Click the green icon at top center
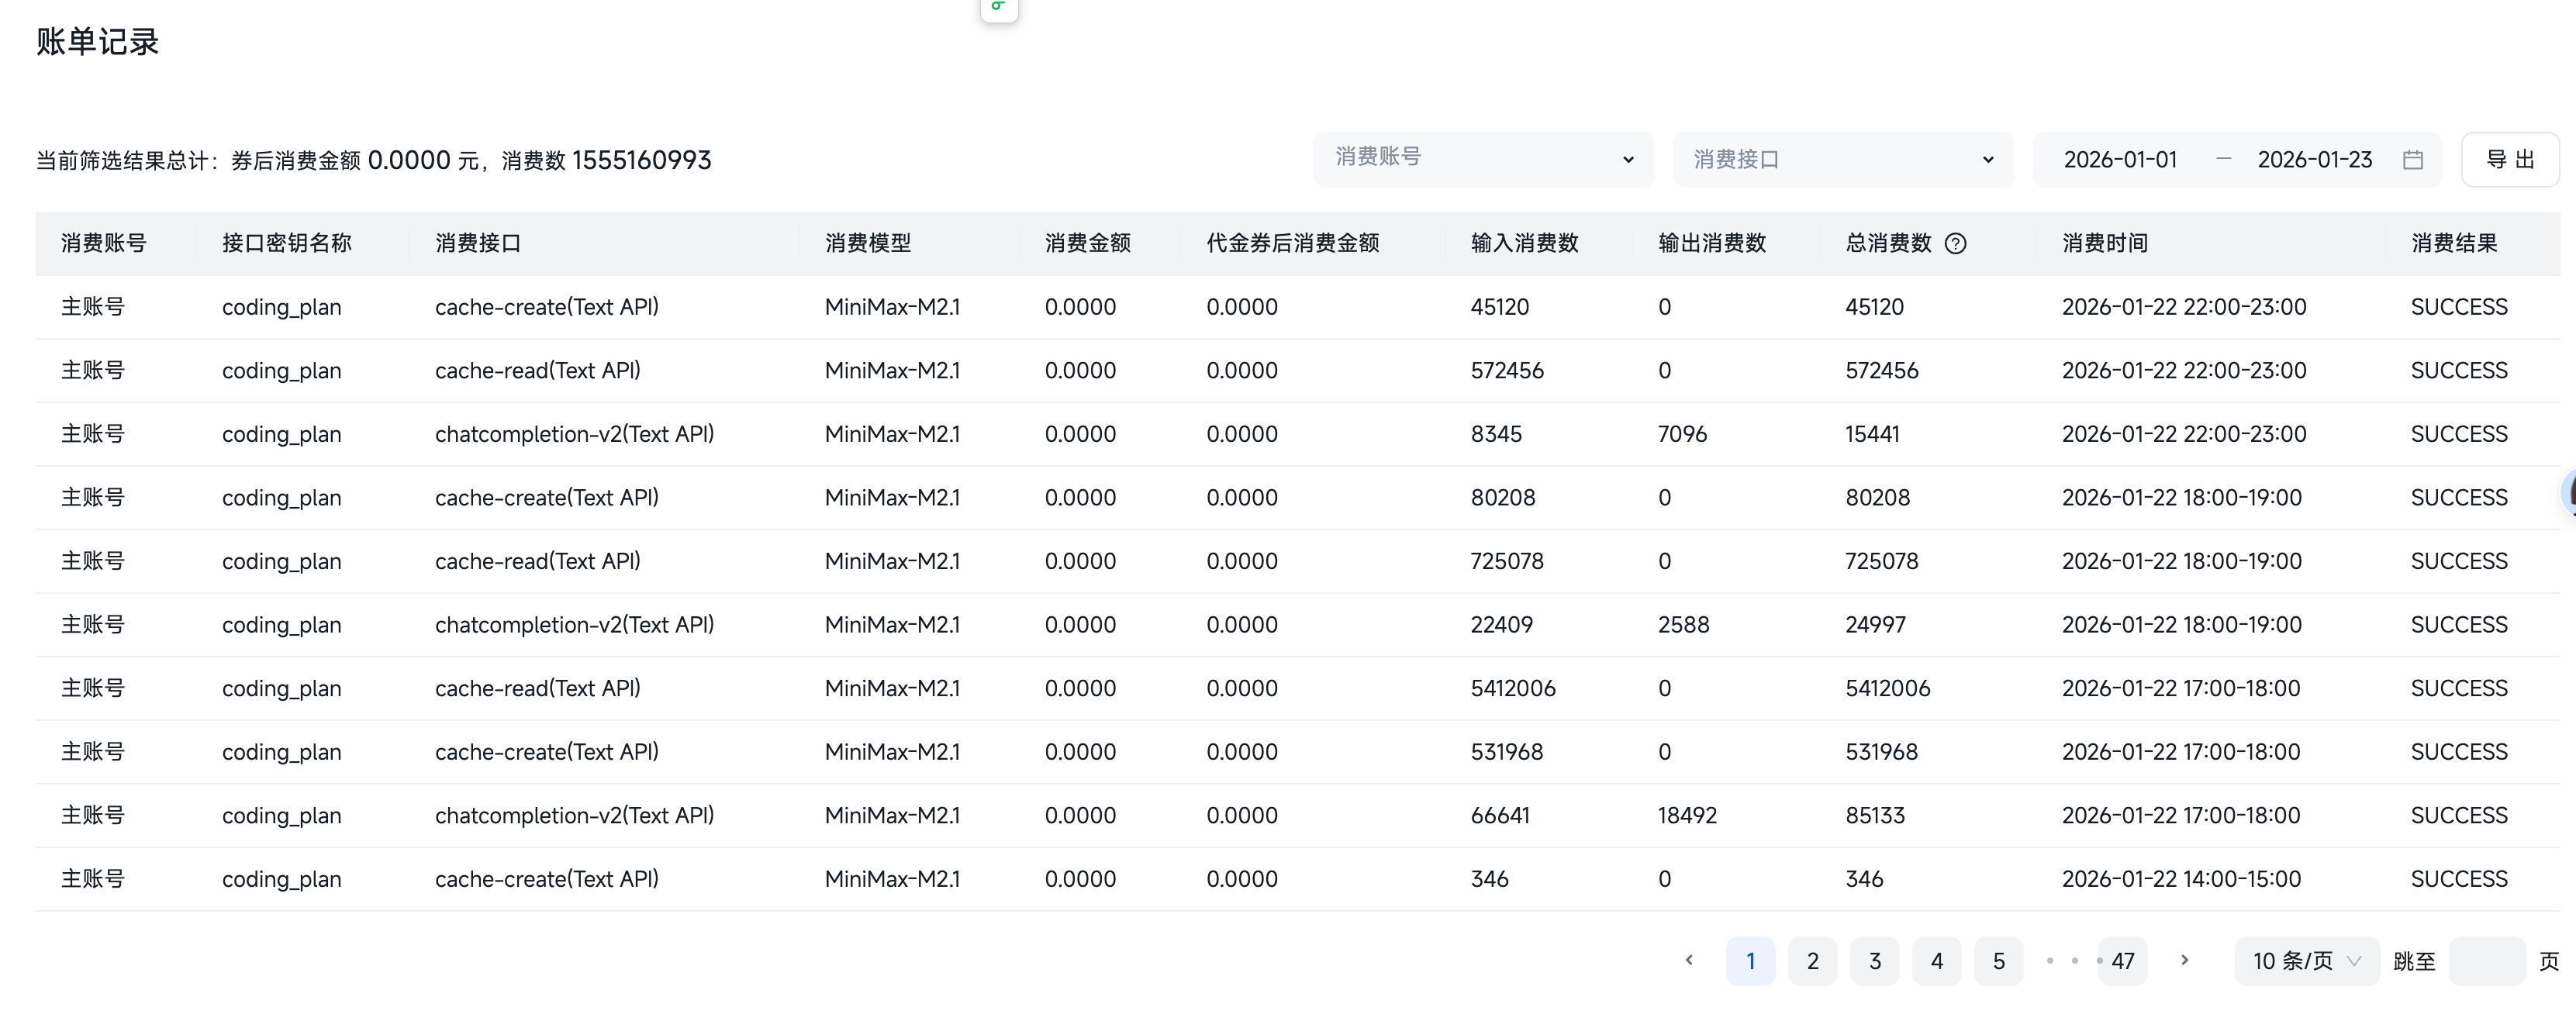This screenshot has height=1014, width=2576. (x=998, y=8)
